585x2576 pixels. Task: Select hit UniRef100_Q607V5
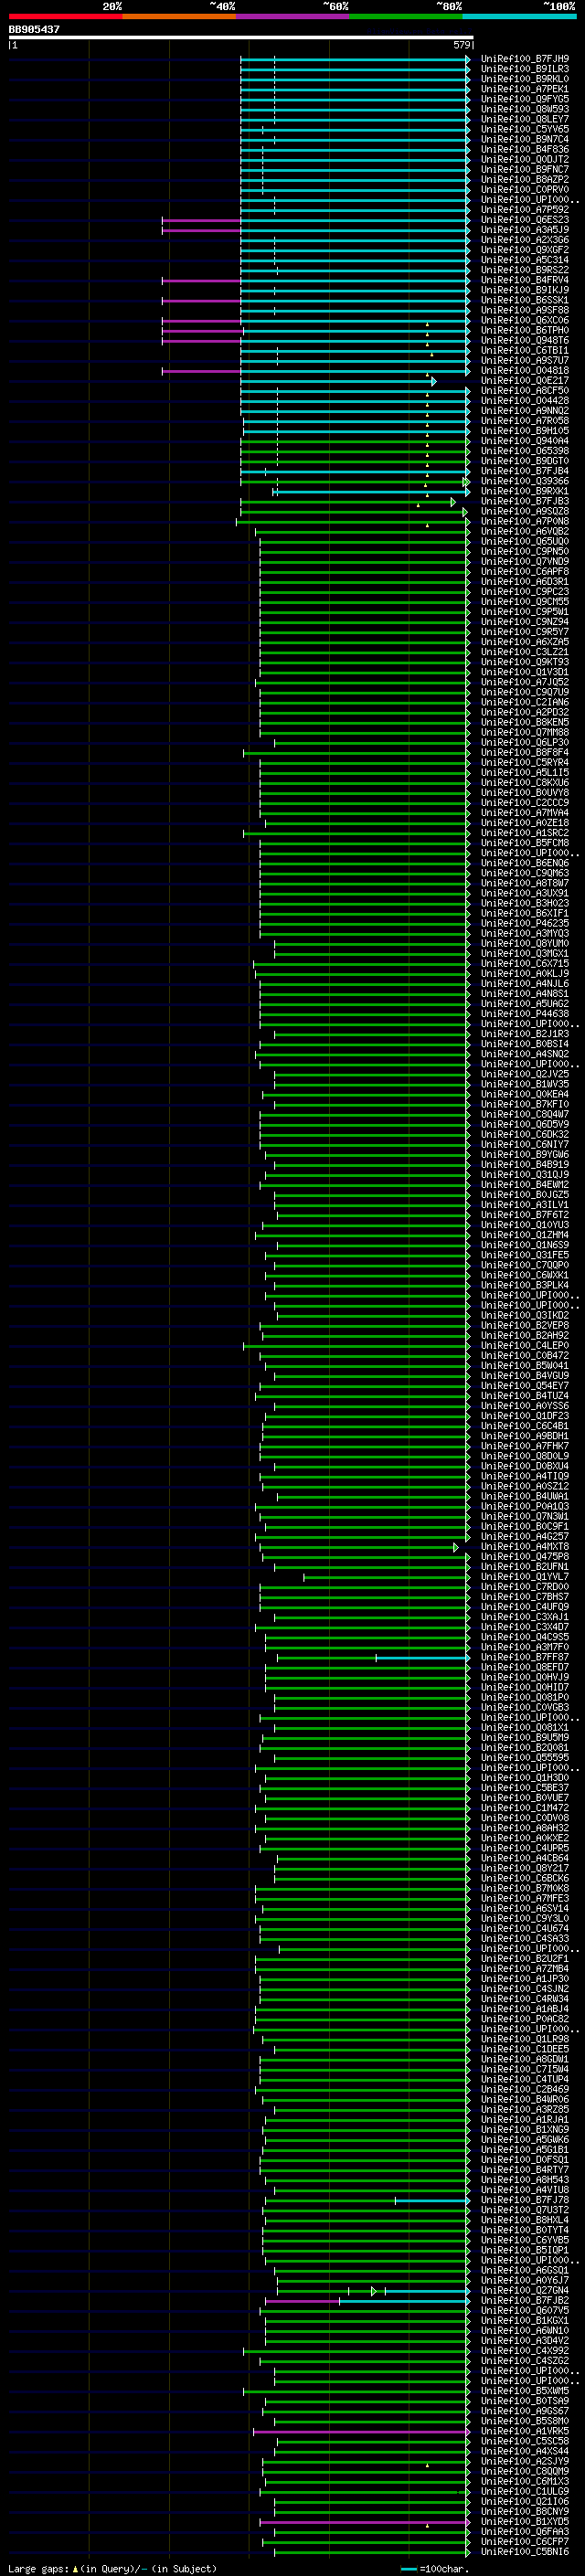(525, 2311)
